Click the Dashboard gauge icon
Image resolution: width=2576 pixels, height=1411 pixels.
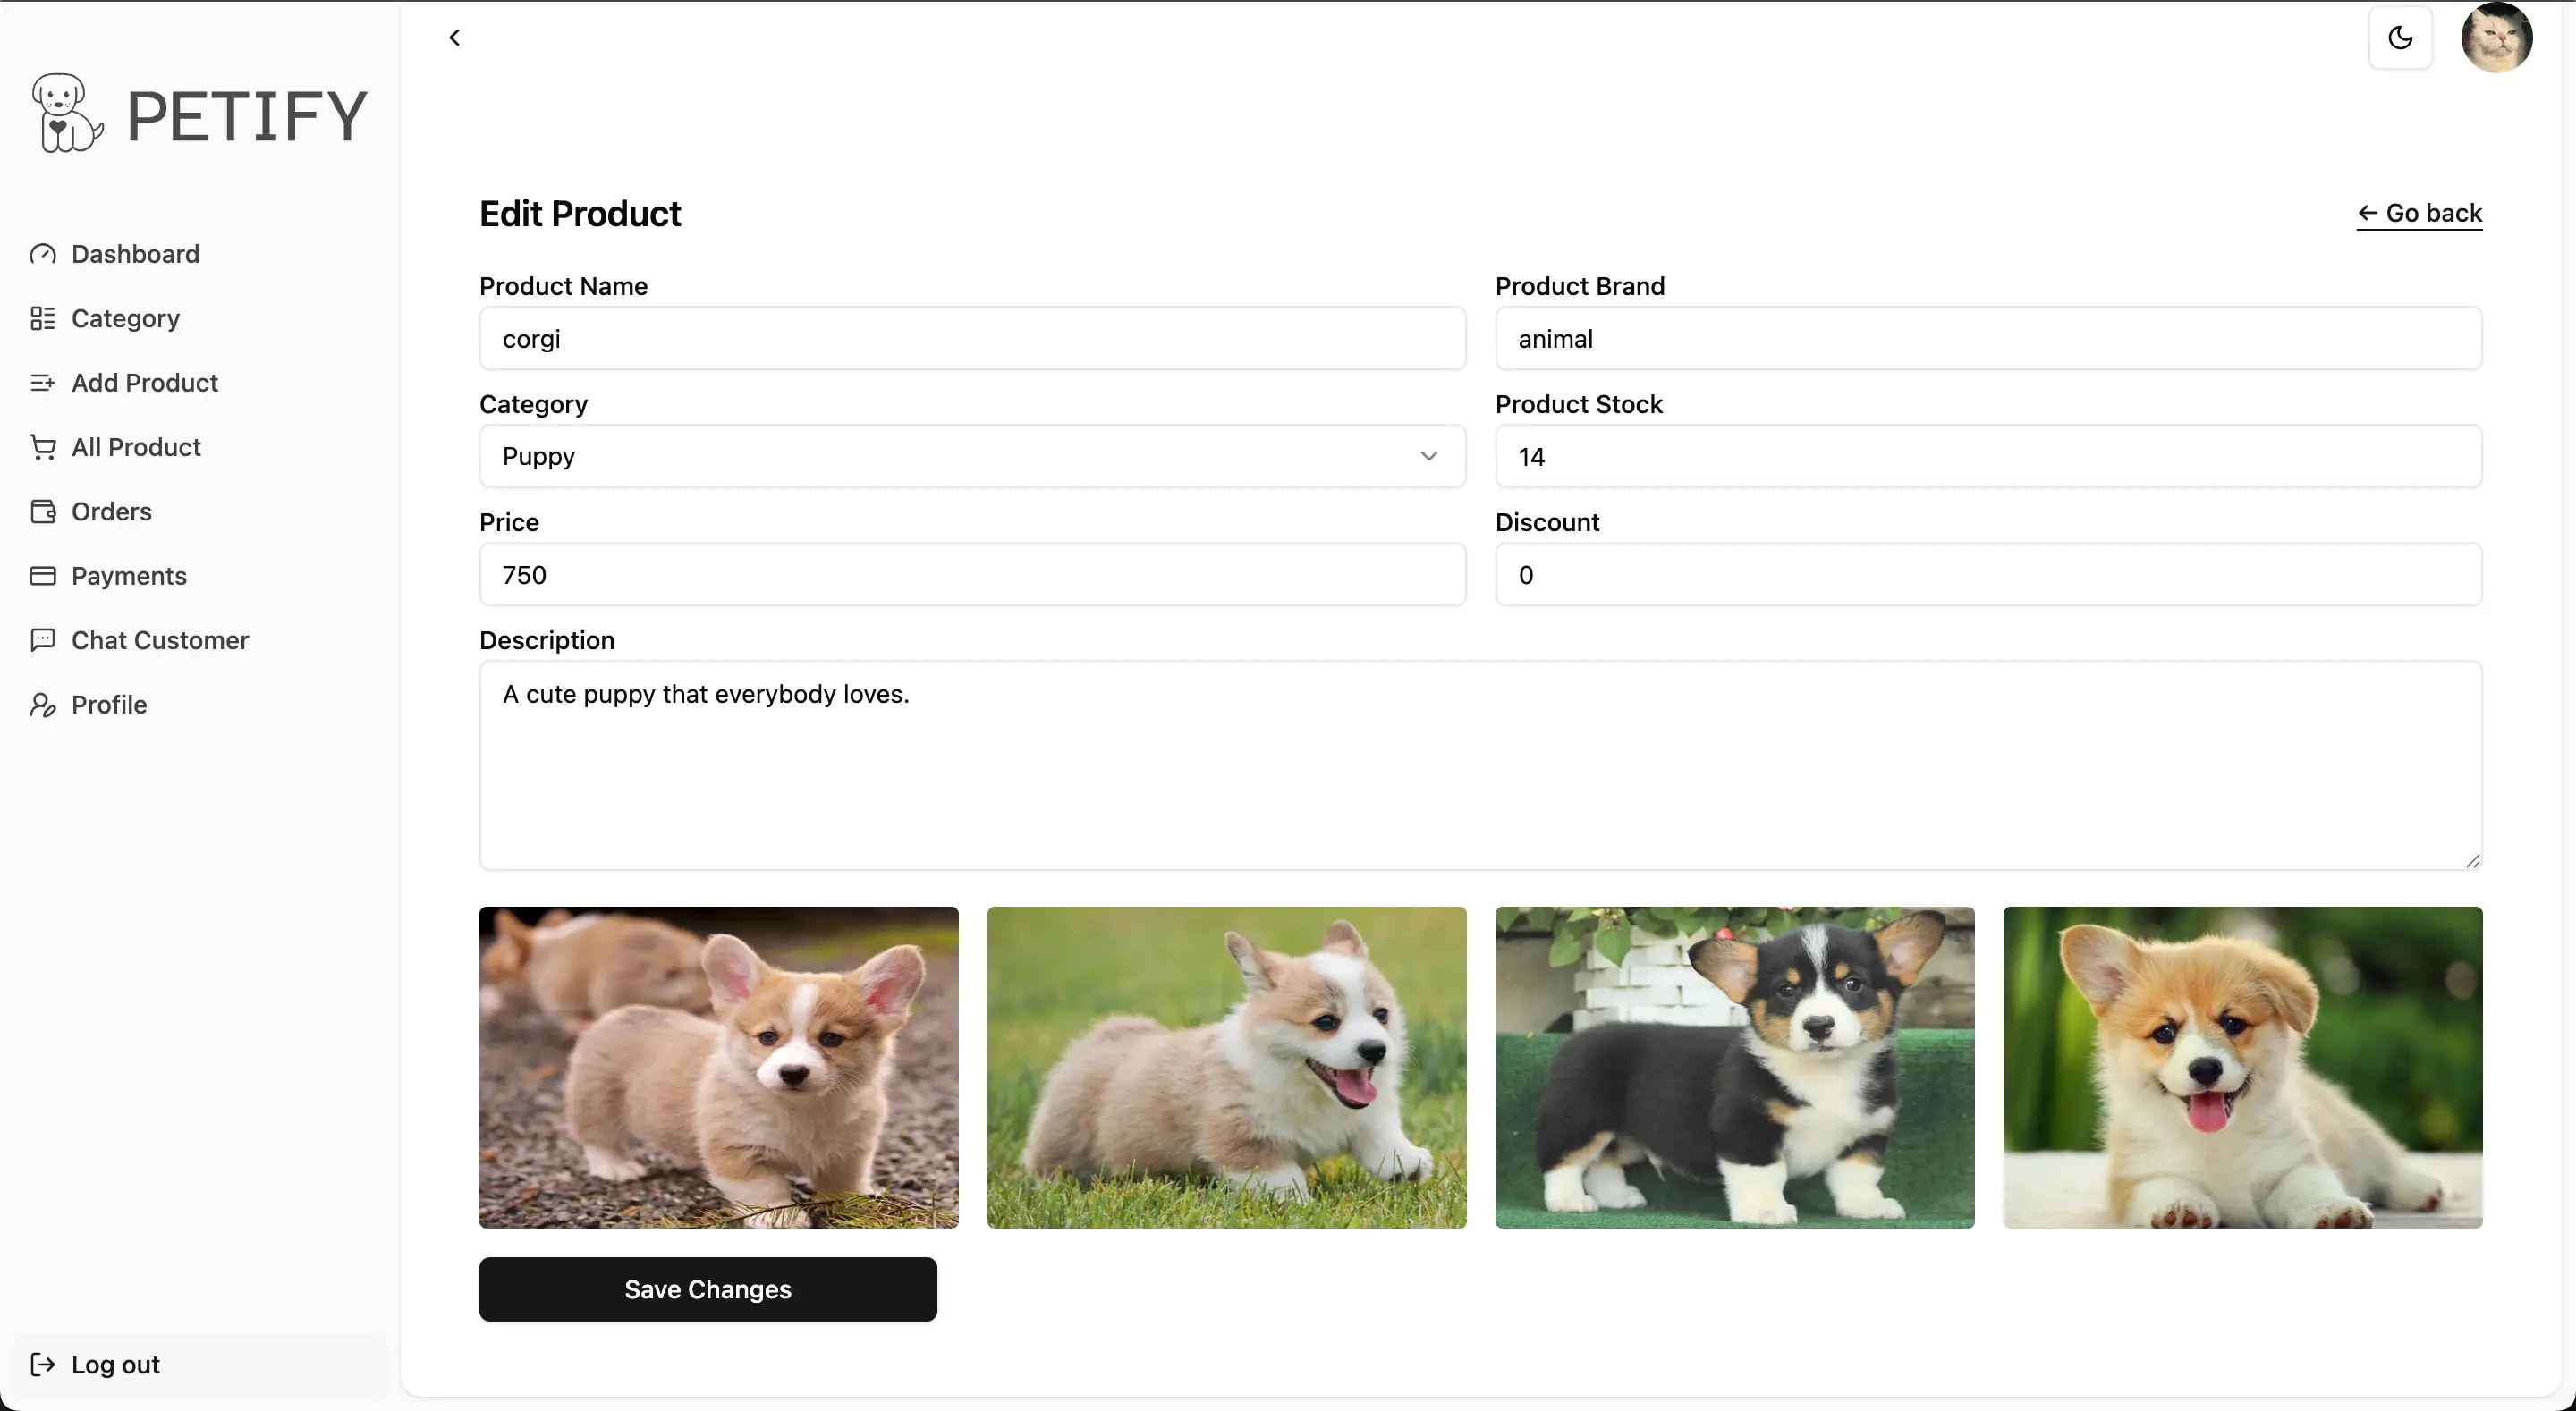pyautogui.click(x=42, y=254)
